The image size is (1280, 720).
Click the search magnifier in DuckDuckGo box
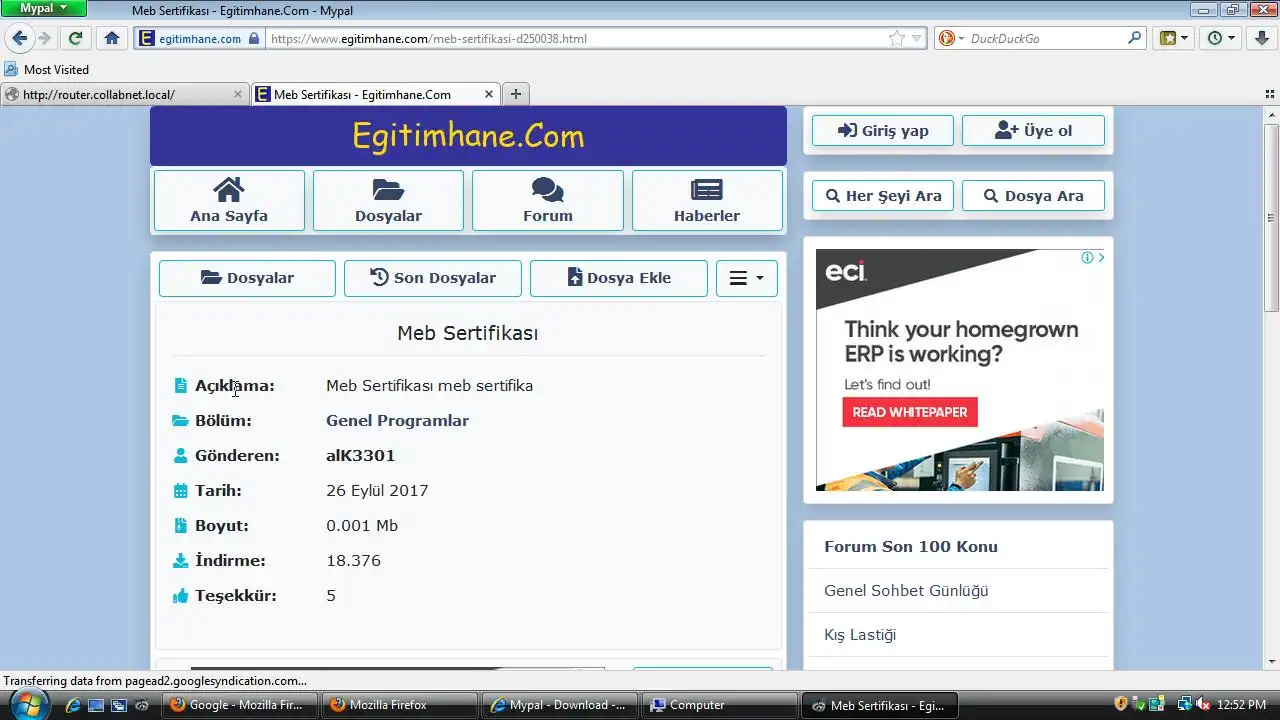[1135, 38]
